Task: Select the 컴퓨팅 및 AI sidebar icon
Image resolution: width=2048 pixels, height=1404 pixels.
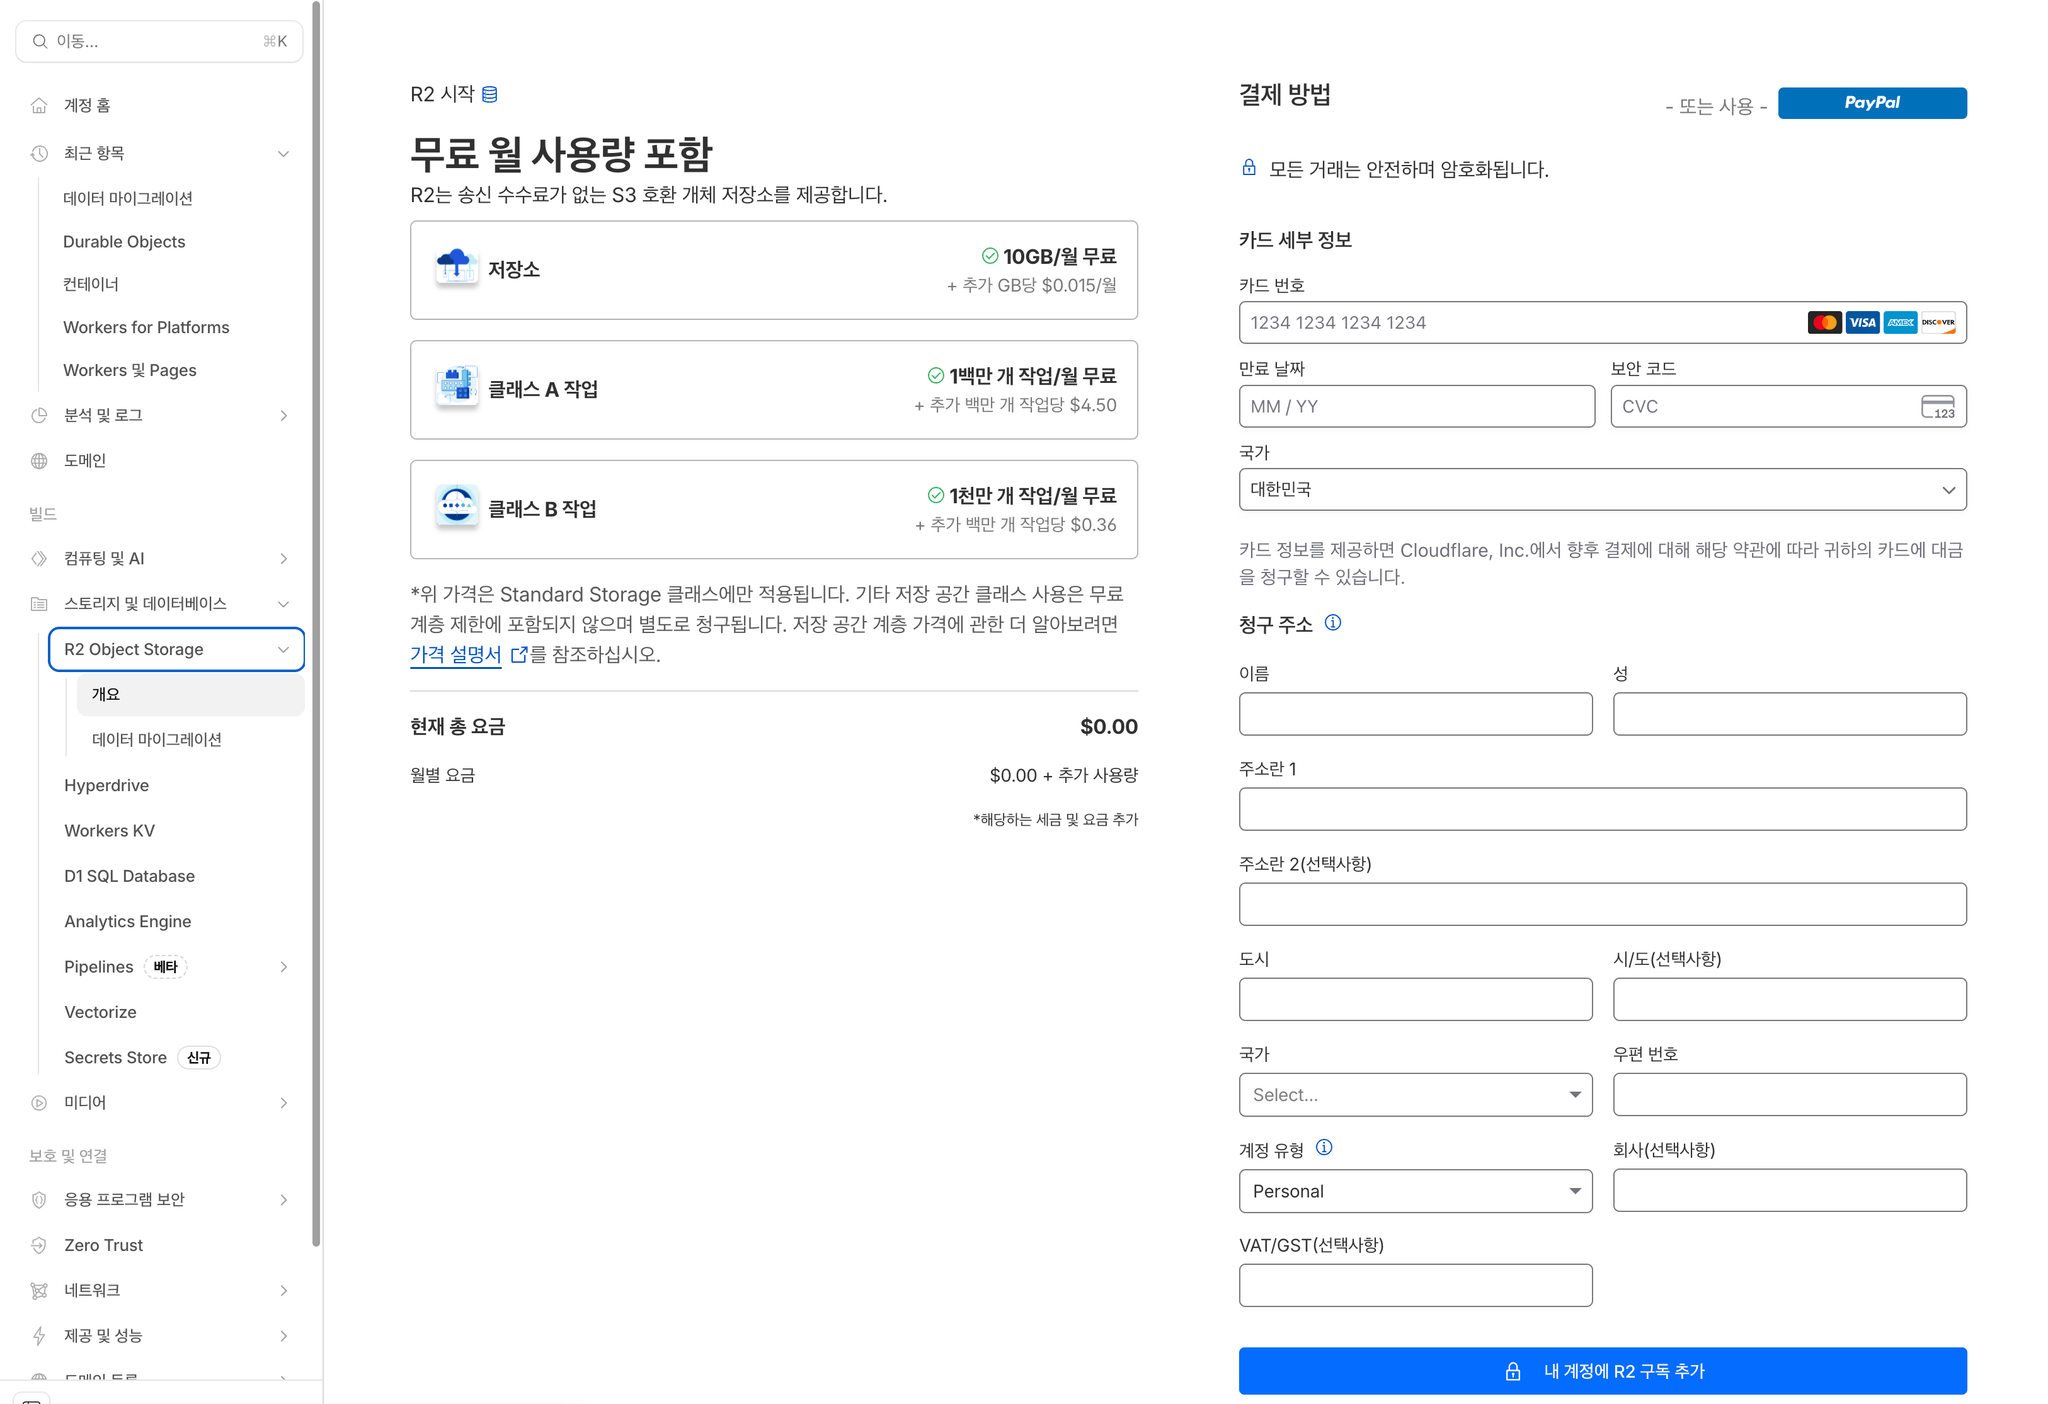Action: (38, 558)
